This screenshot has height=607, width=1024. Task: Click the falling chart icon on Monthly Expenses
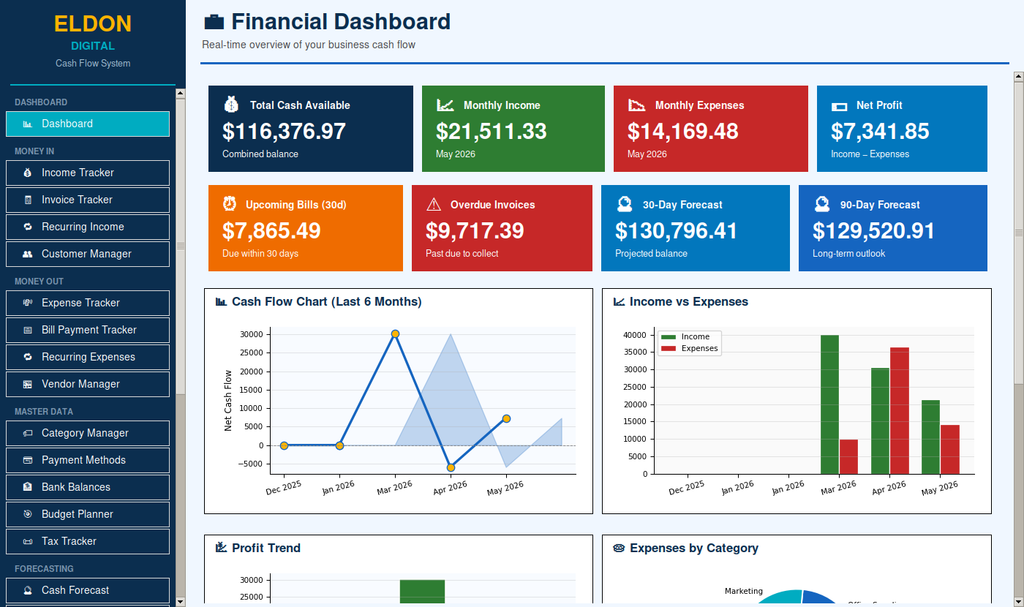pos(637,105)
